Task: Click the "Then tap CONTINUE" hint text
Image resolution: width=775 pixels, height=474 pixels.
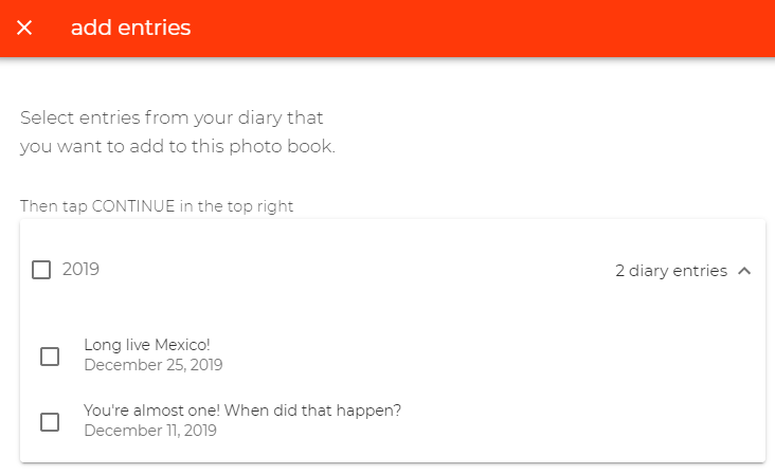Action: [156, 207]
